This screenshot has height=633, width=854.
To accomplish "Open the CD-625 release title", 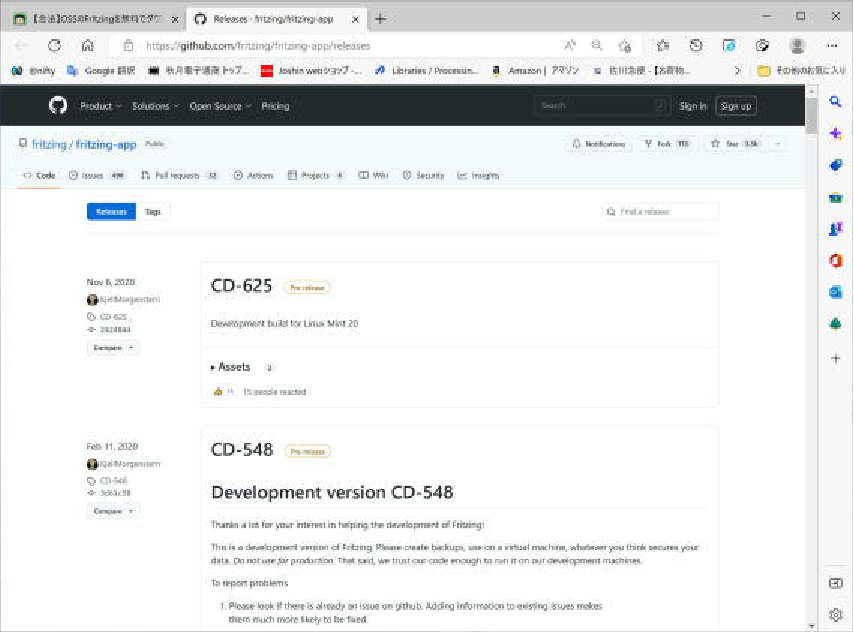I will point(241,285).
